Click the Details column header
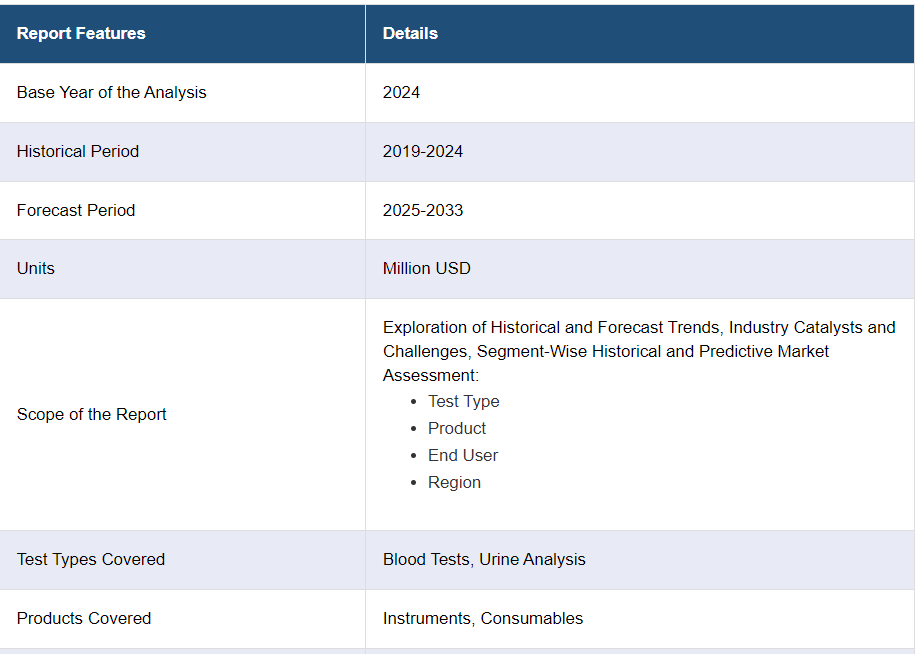Screen dimensions: 917x654 coord(410,33)
